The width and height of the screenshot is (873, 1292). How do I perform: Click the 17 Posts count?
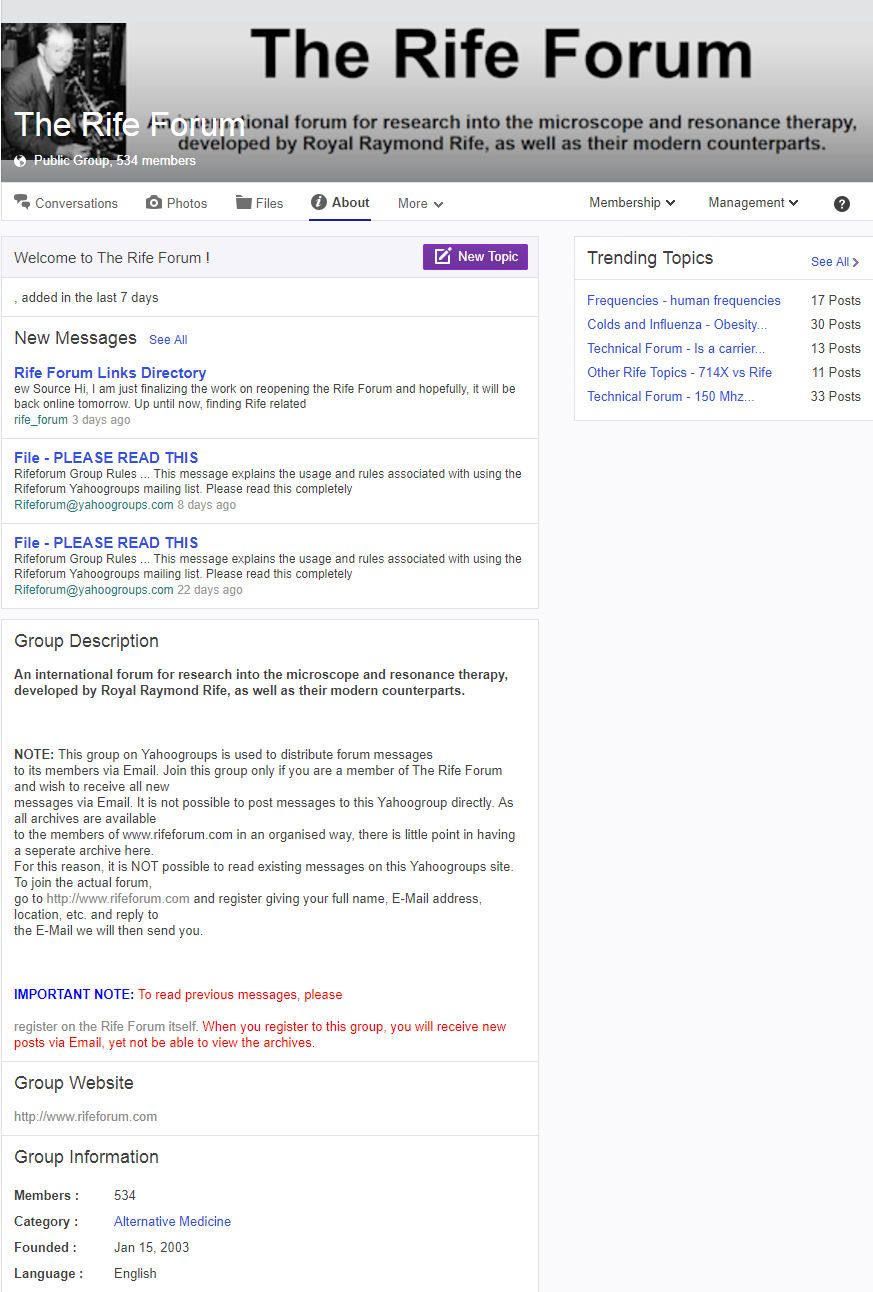pyautogui.click(x=836, y=300)
